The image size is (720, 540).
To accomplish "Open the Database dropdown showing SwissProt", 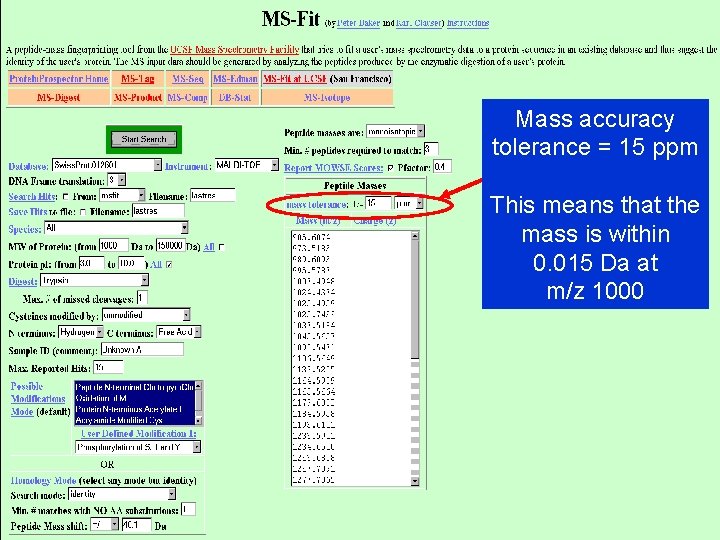I will [x=107, y=165].
